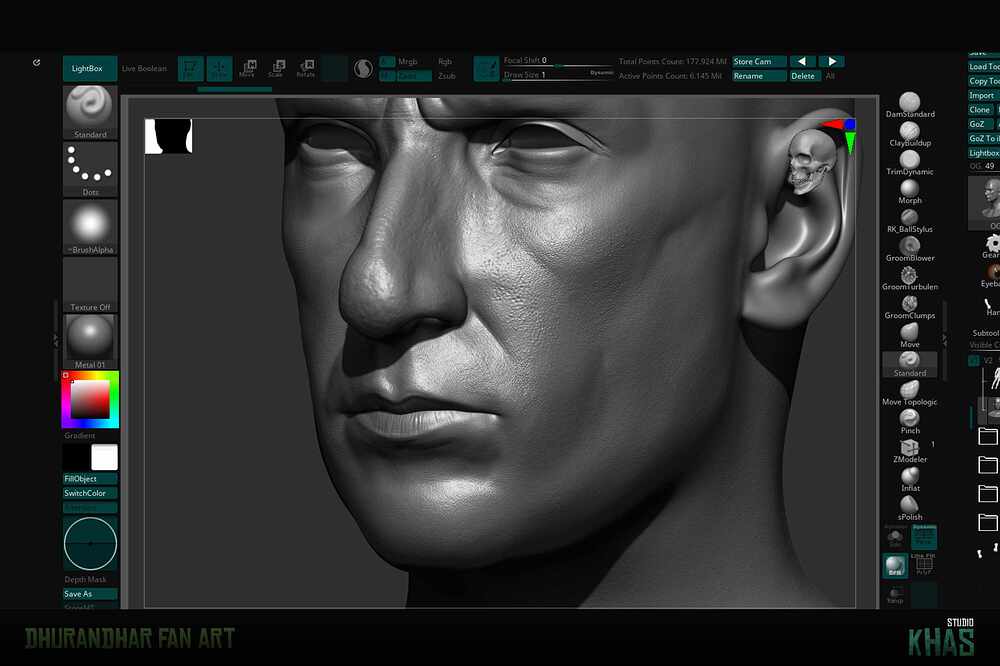Select the Inflat brush
1000x666 pixels.
click(x=910, y=480)
